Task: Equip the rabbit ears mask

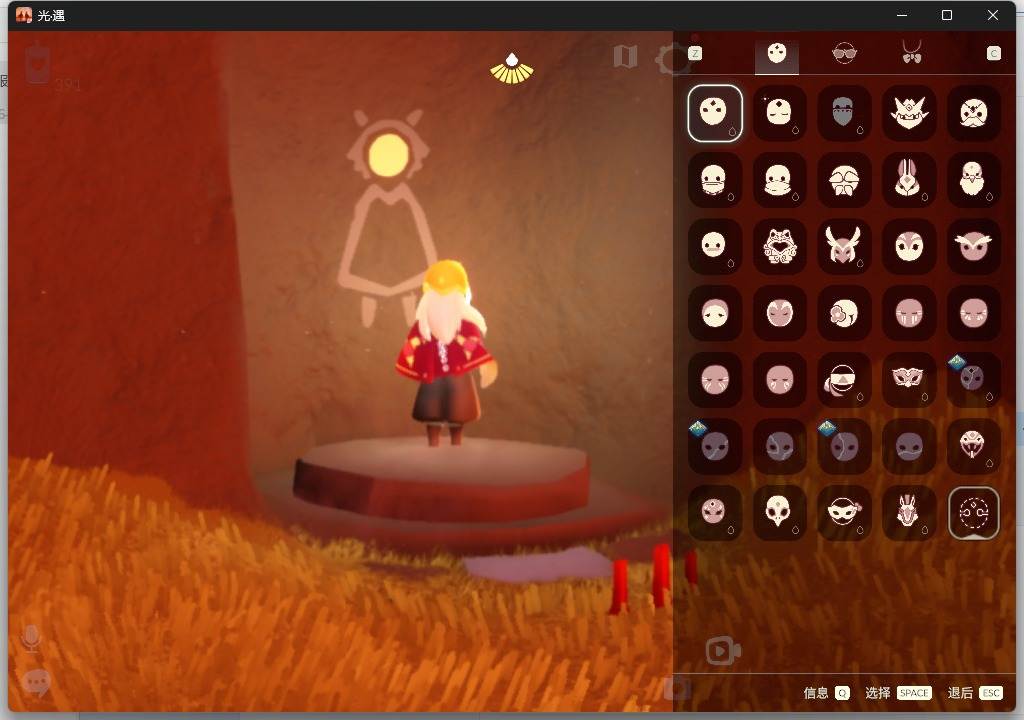Action: (908, 180)
